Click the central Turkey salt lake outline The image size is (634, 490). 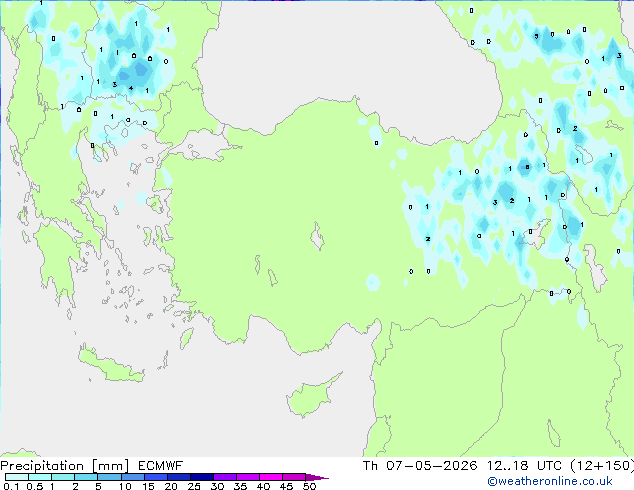click(x=317, y=237)
